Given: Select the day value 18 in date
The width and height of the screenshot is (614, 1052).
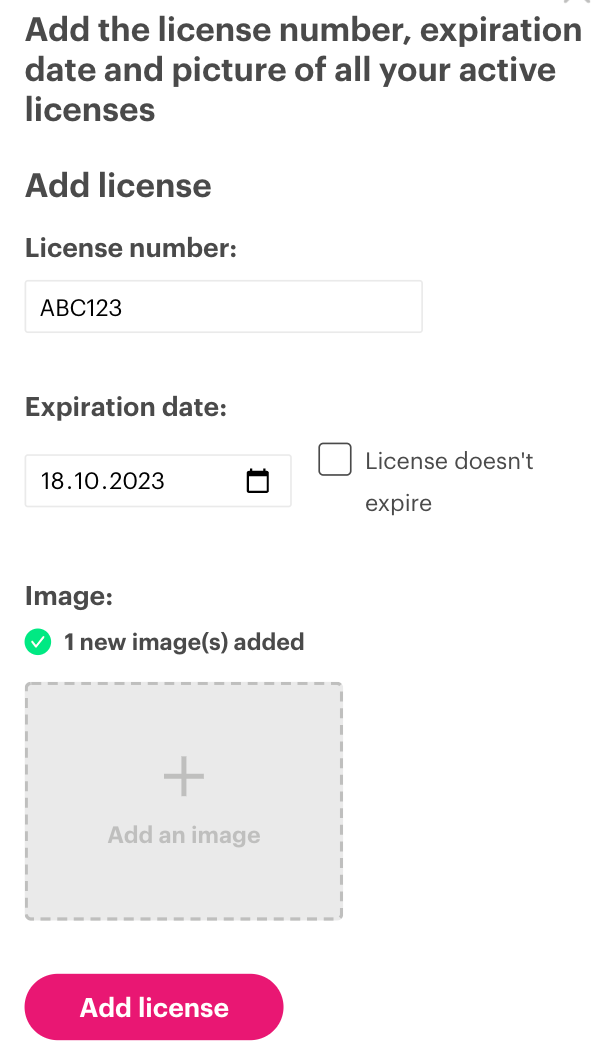Looking at the screenshot, I should pos(52,481).
